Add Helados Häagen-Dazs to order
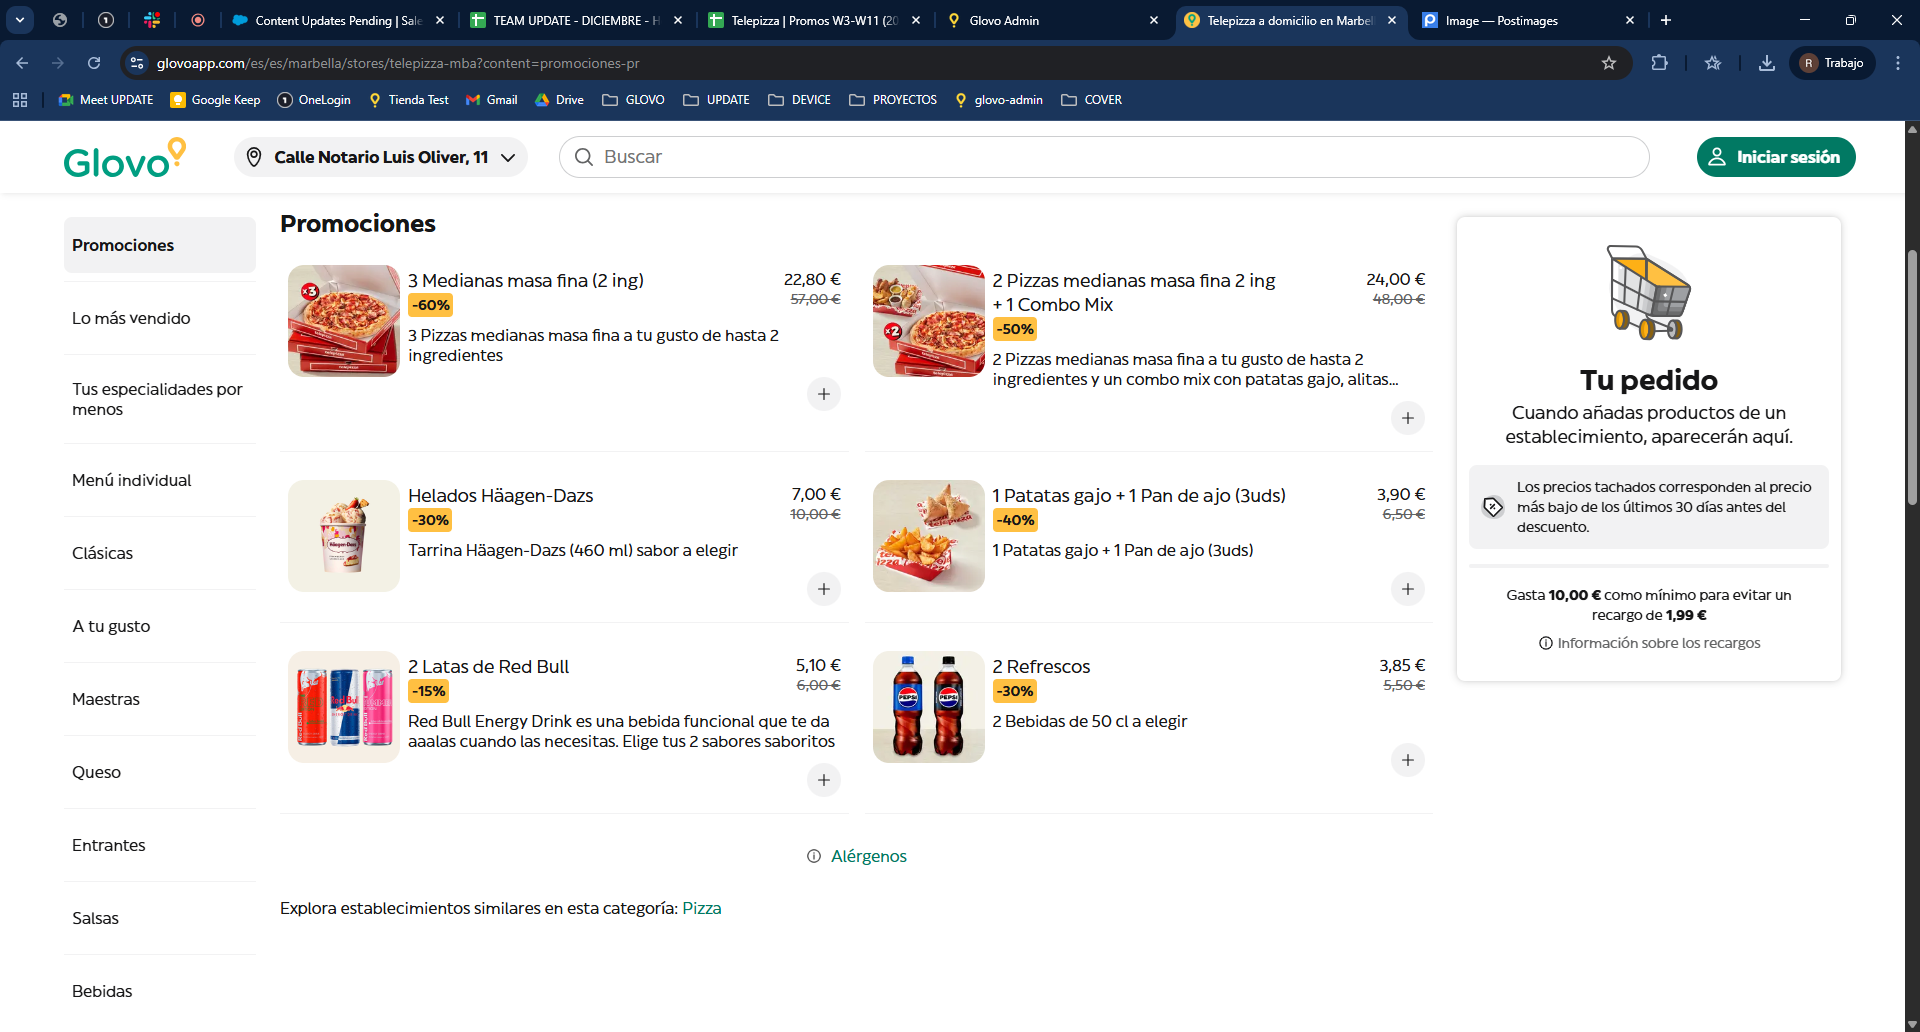The image size is (1920, 1032). point(823,589)
